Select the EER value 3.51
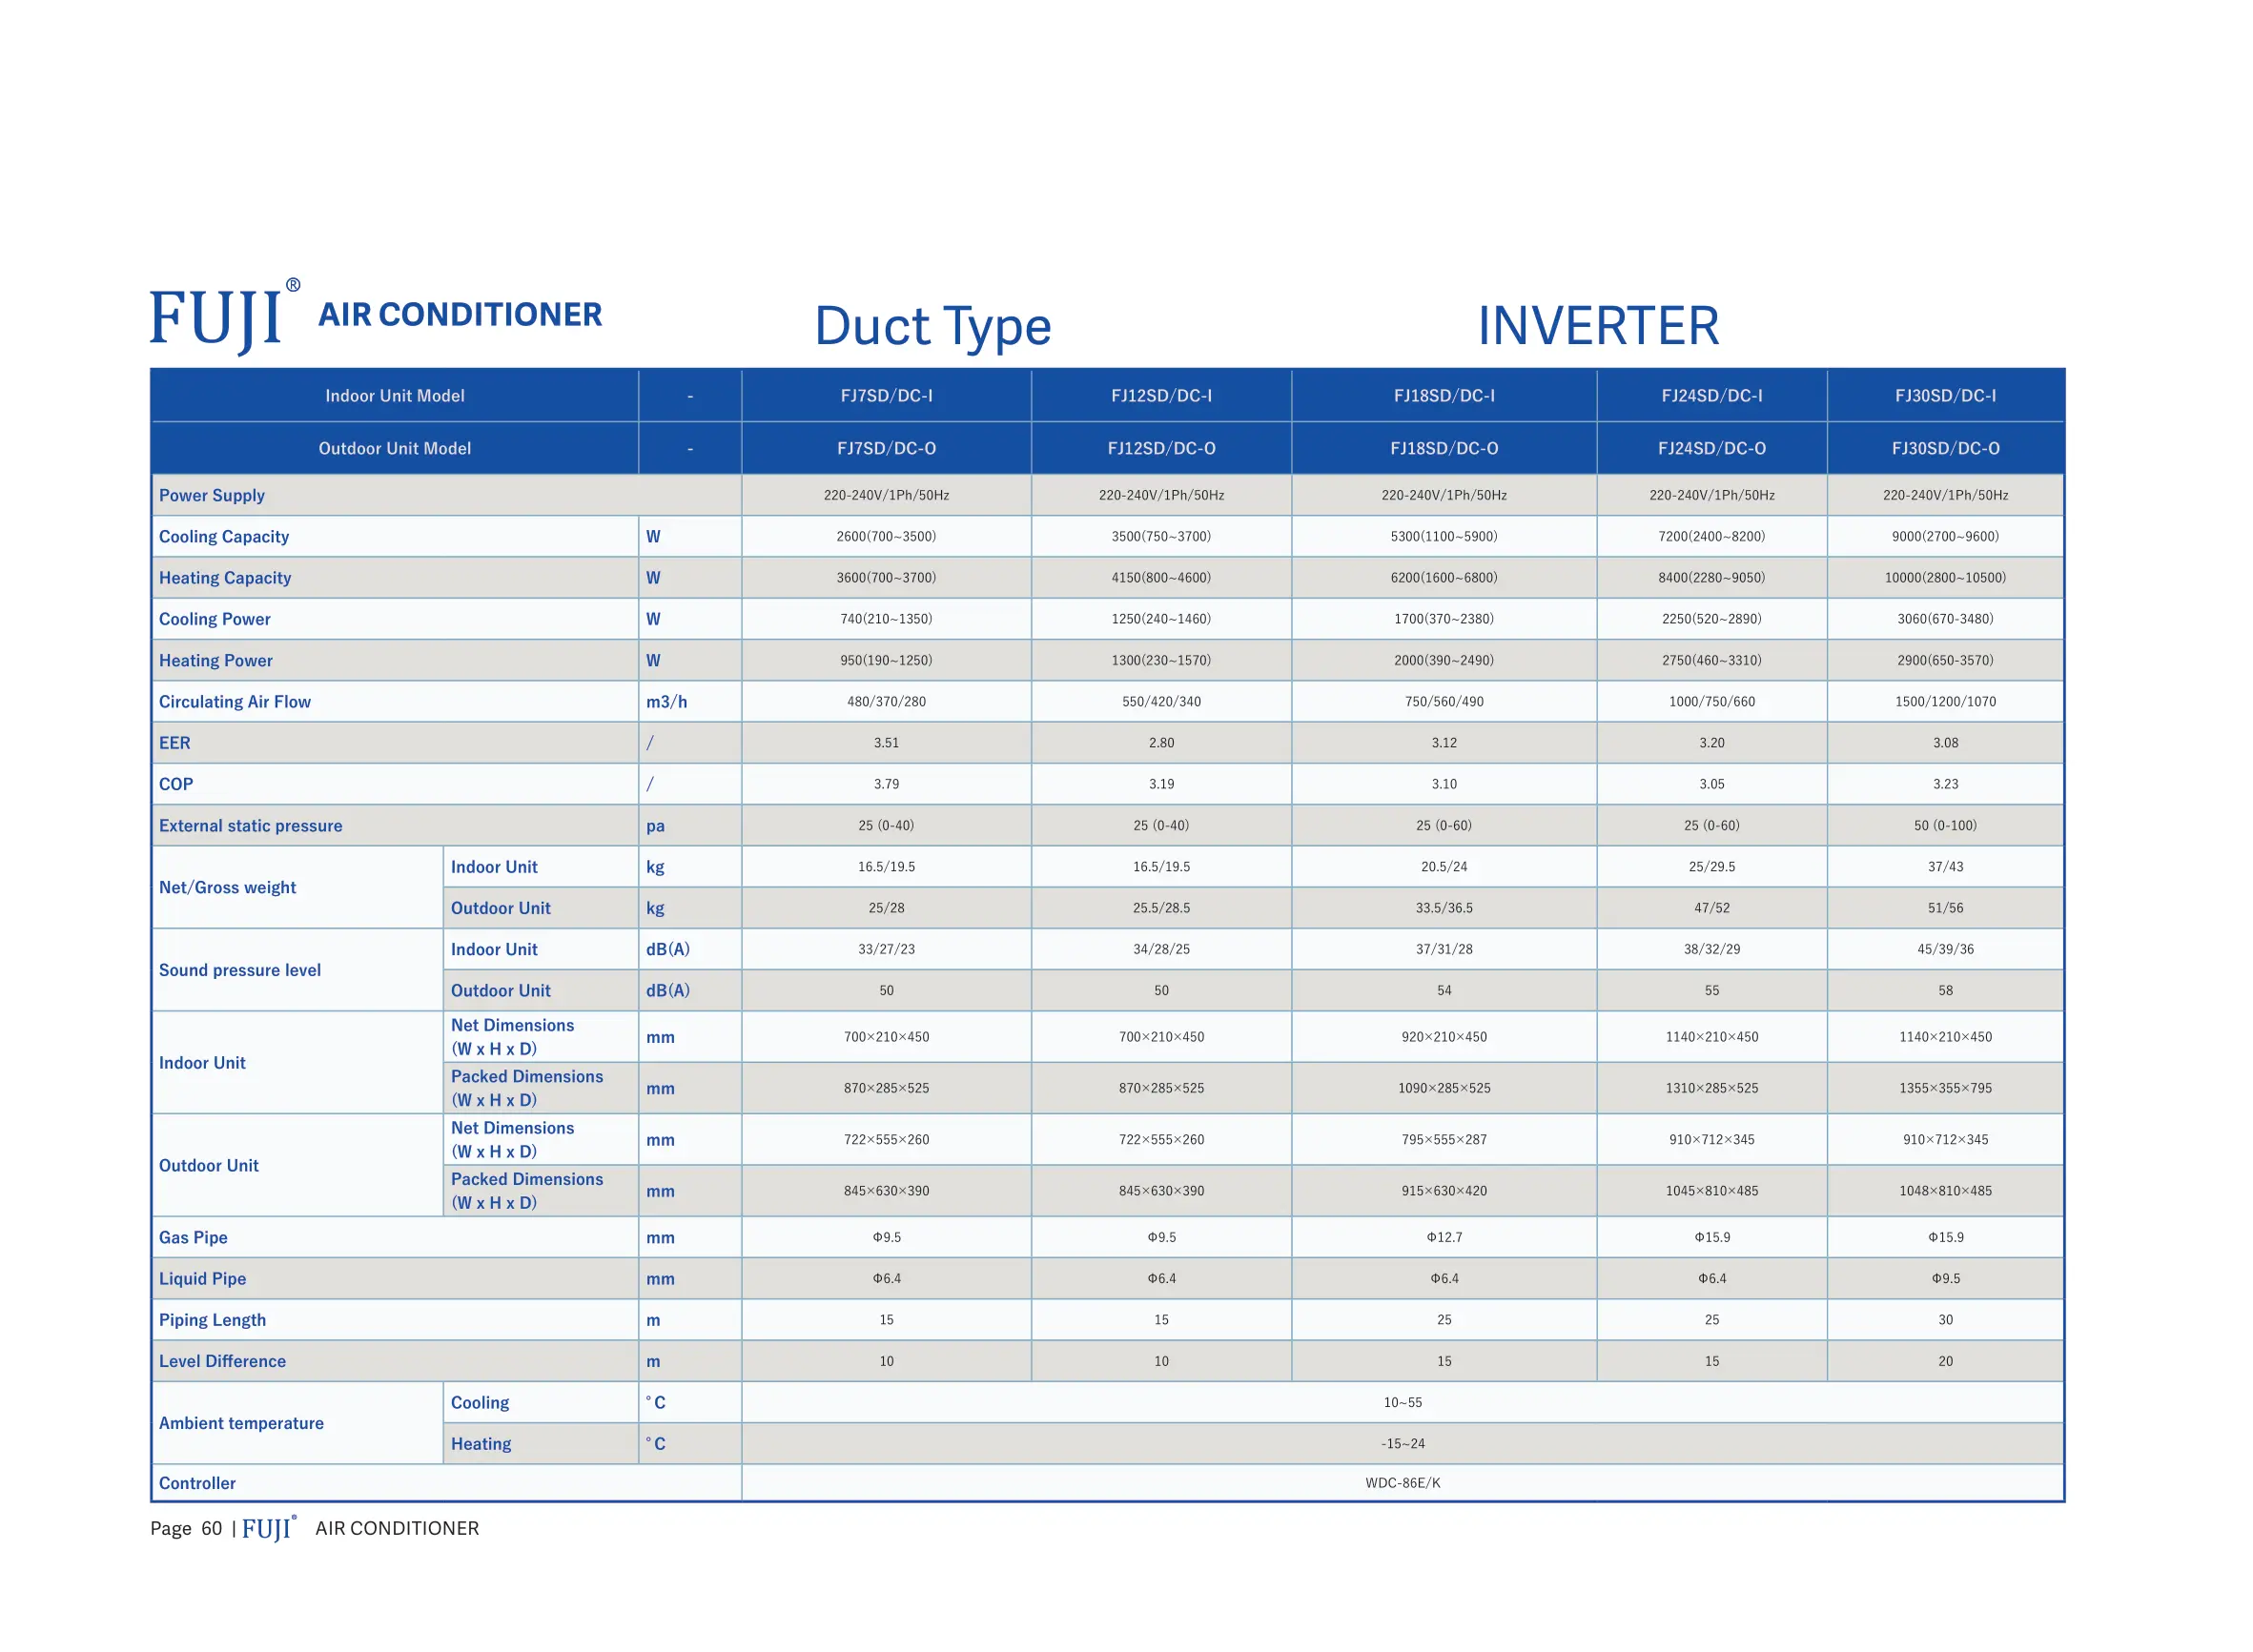This screenshot has width=2253, height=1652. pos(886,743)
